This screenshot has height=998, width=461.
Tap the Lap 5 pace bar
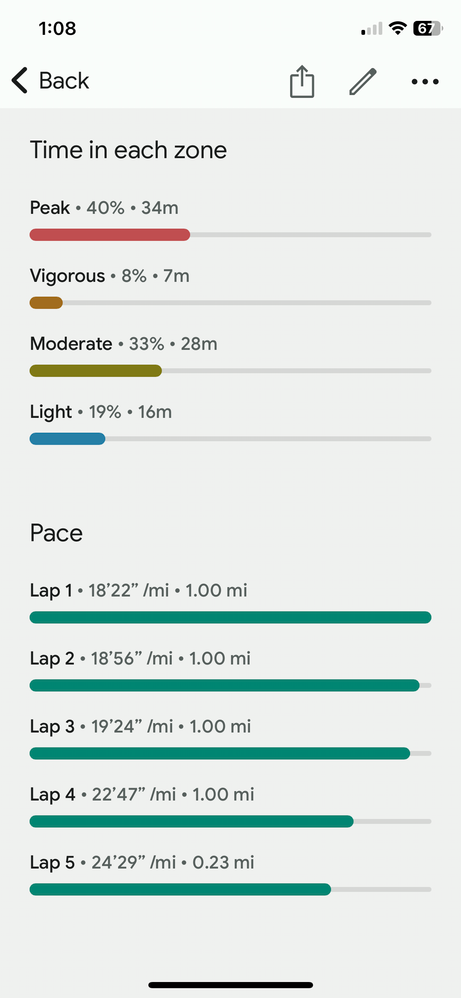pos(180,890)
